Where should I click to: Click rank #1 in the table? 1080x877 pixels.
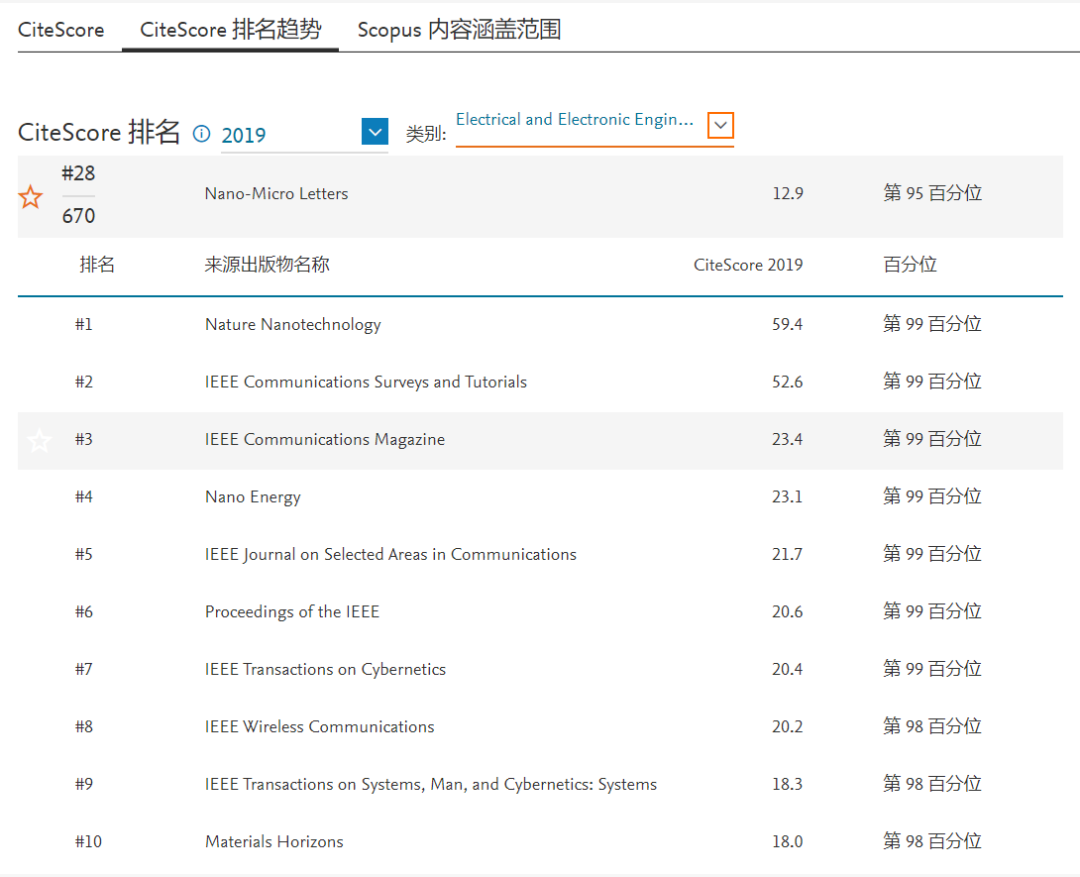click(84, 324)
